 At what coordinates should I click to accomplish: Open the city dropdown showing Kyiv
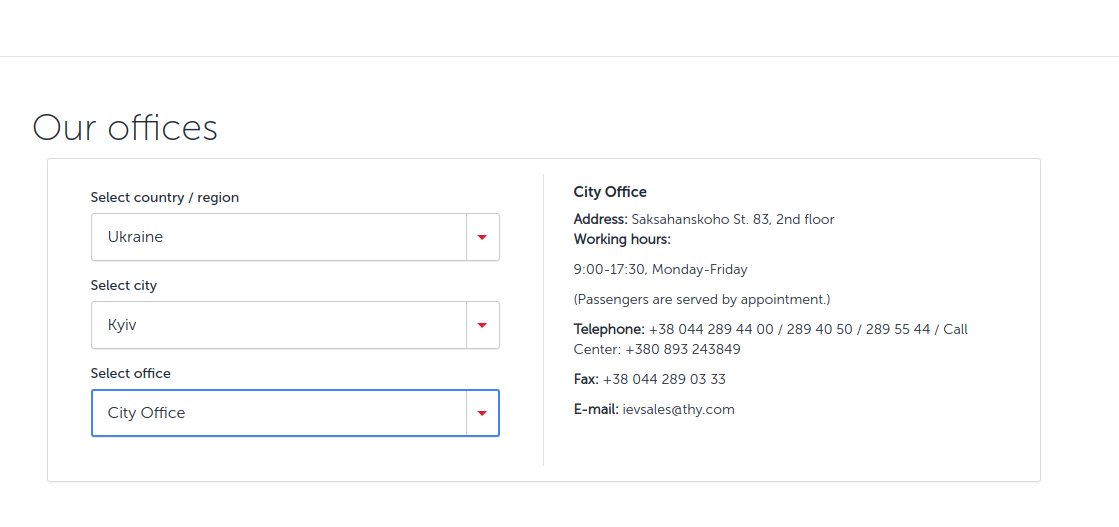(279, 325)
